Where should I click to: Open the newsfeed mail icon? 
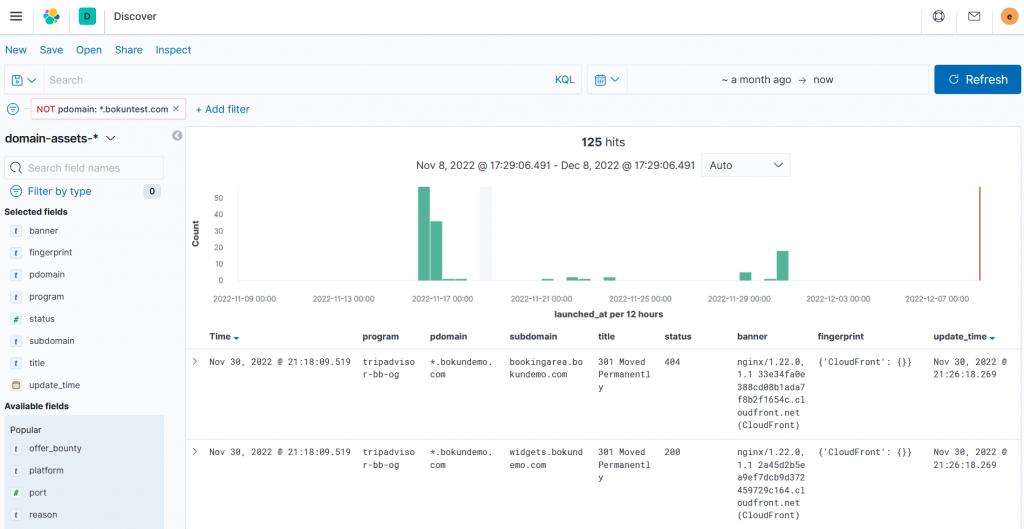[973, 16]
